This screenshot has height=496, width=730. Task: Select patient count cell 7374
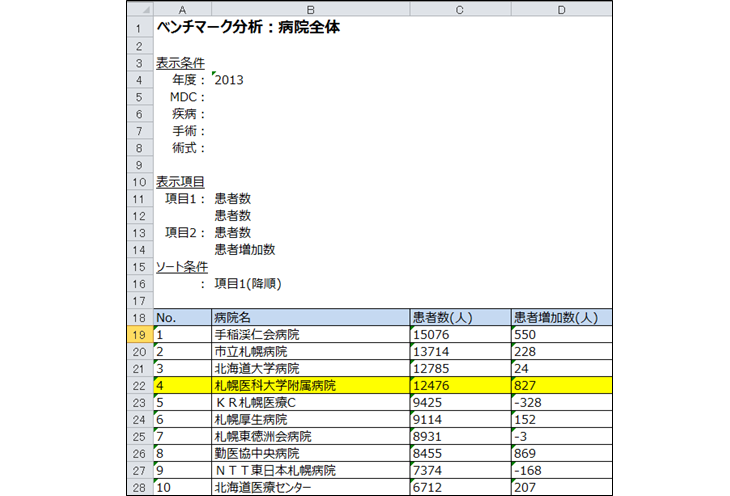[460, 471]
